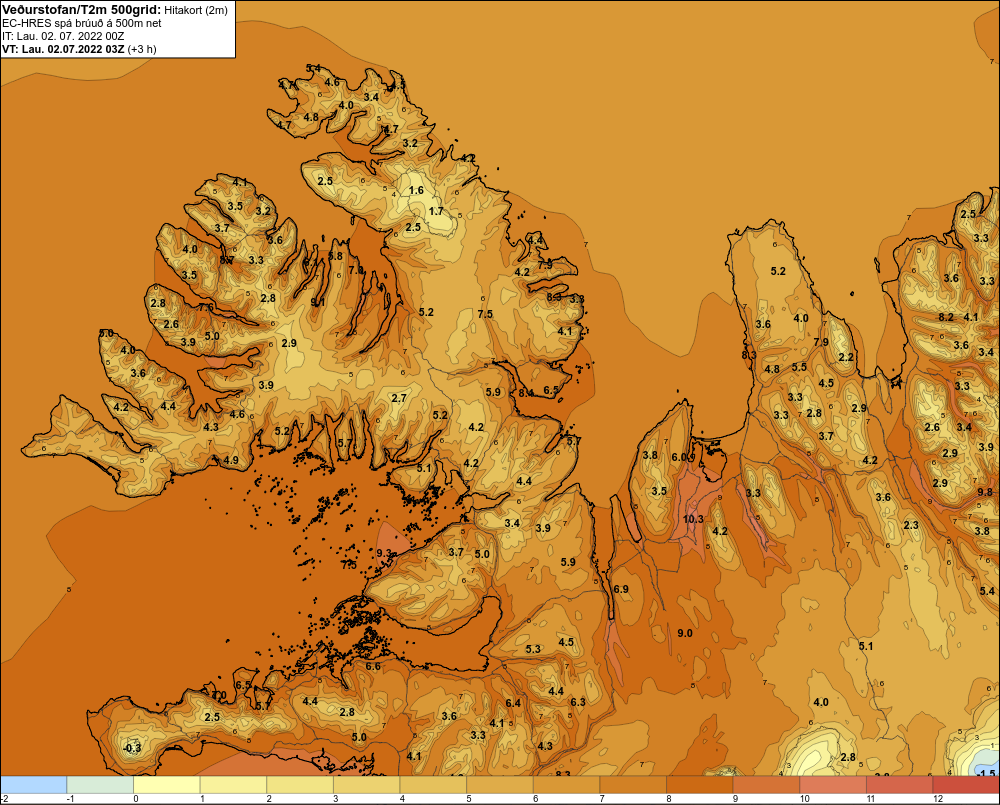Click the 6.3 temperature value

[578, 702]
